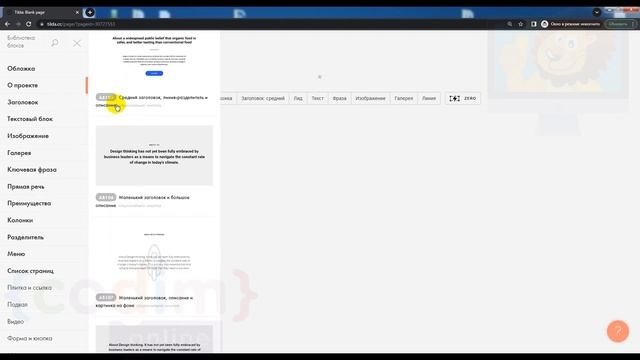Open search in the block library
This screenshot has height=360, width=640.
pyautogui.click(x=55, y=43)
